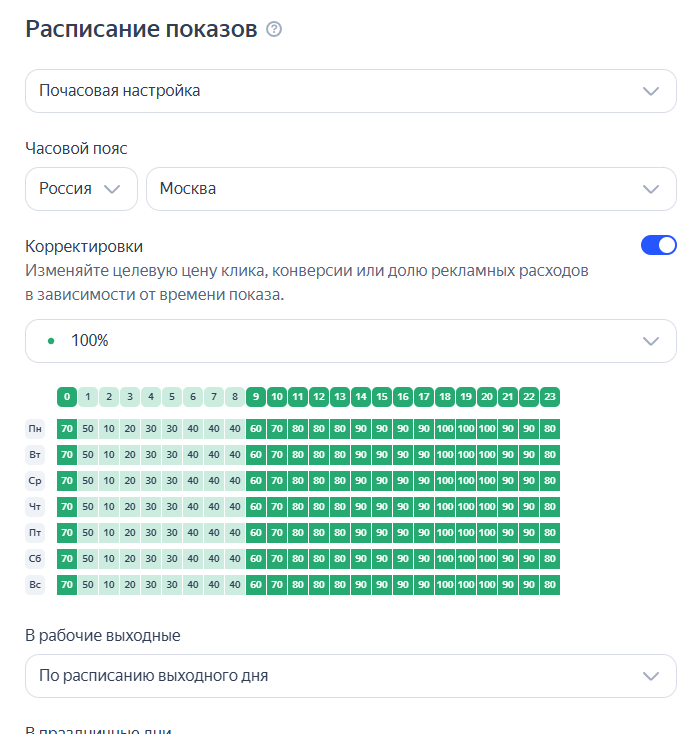Click the Monday hour 0 cell
The image size is (700, 734).
tap(67, 429)
